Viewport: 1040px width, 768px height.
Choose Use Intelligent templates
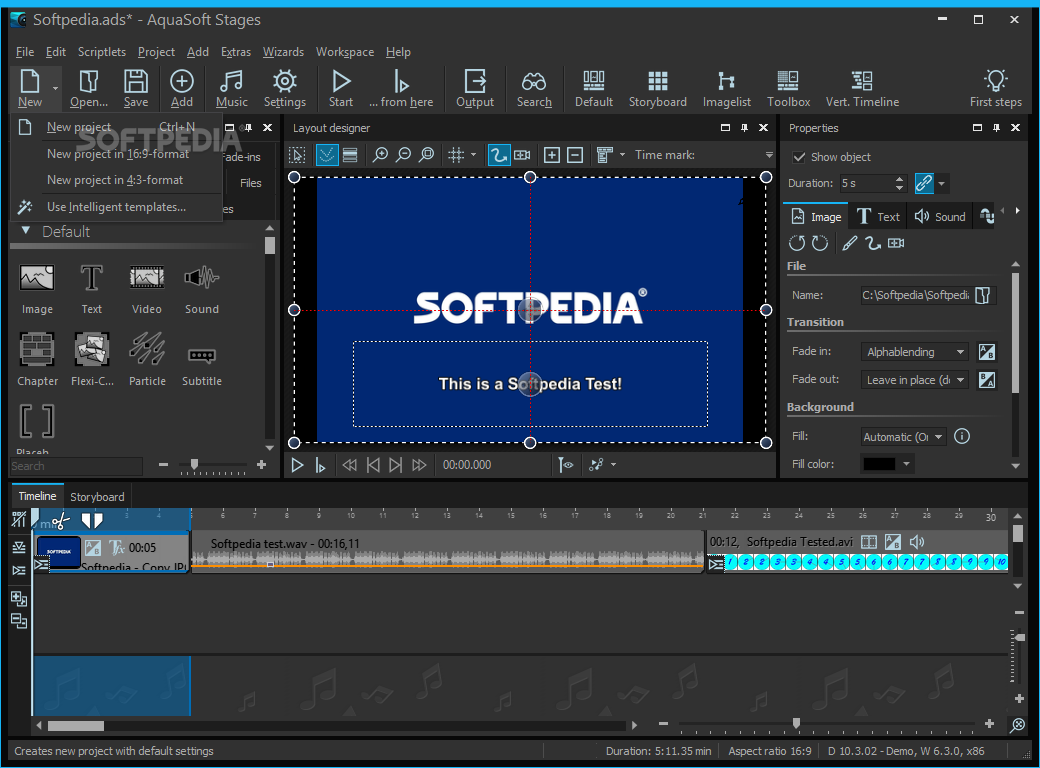click(116, 207)
